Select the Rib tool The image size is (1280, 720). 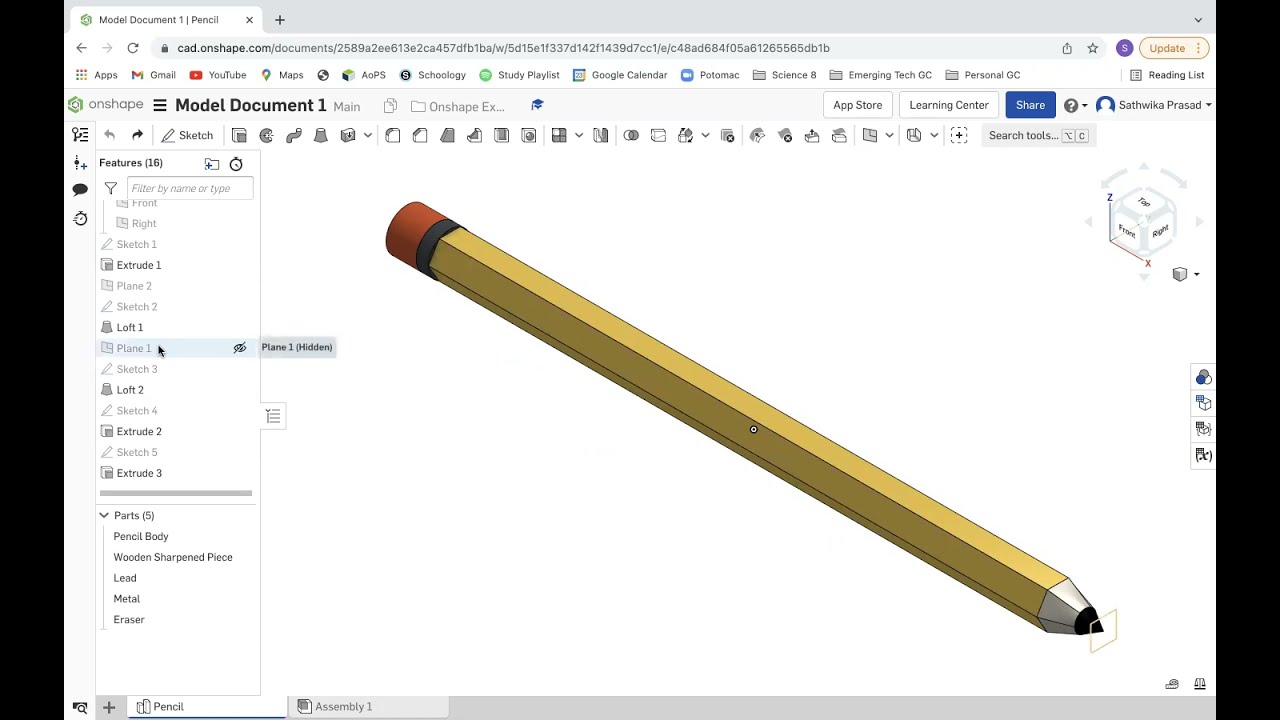[x=474, y=135]
